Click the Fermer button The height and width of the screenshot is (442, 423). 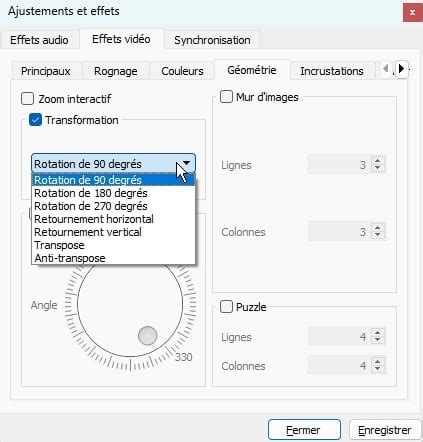pyautogui.click(x=304, y=430)
